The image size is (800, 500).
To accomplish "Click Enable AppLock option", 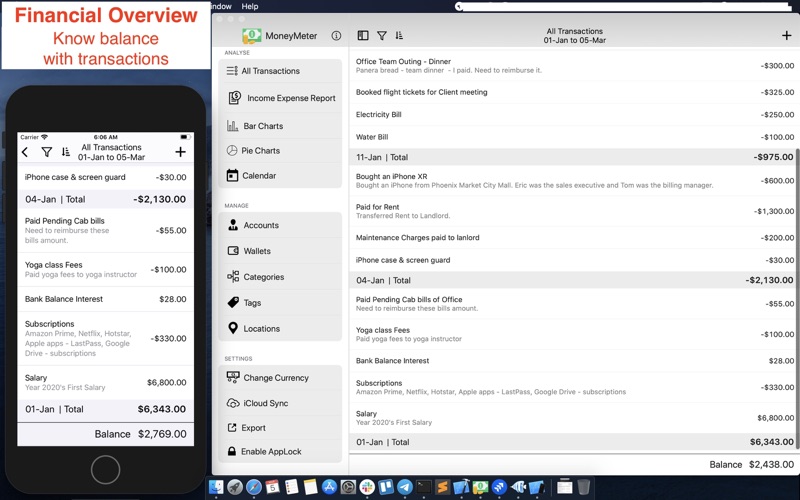I will pyautogui.click(x=280, y=452).
